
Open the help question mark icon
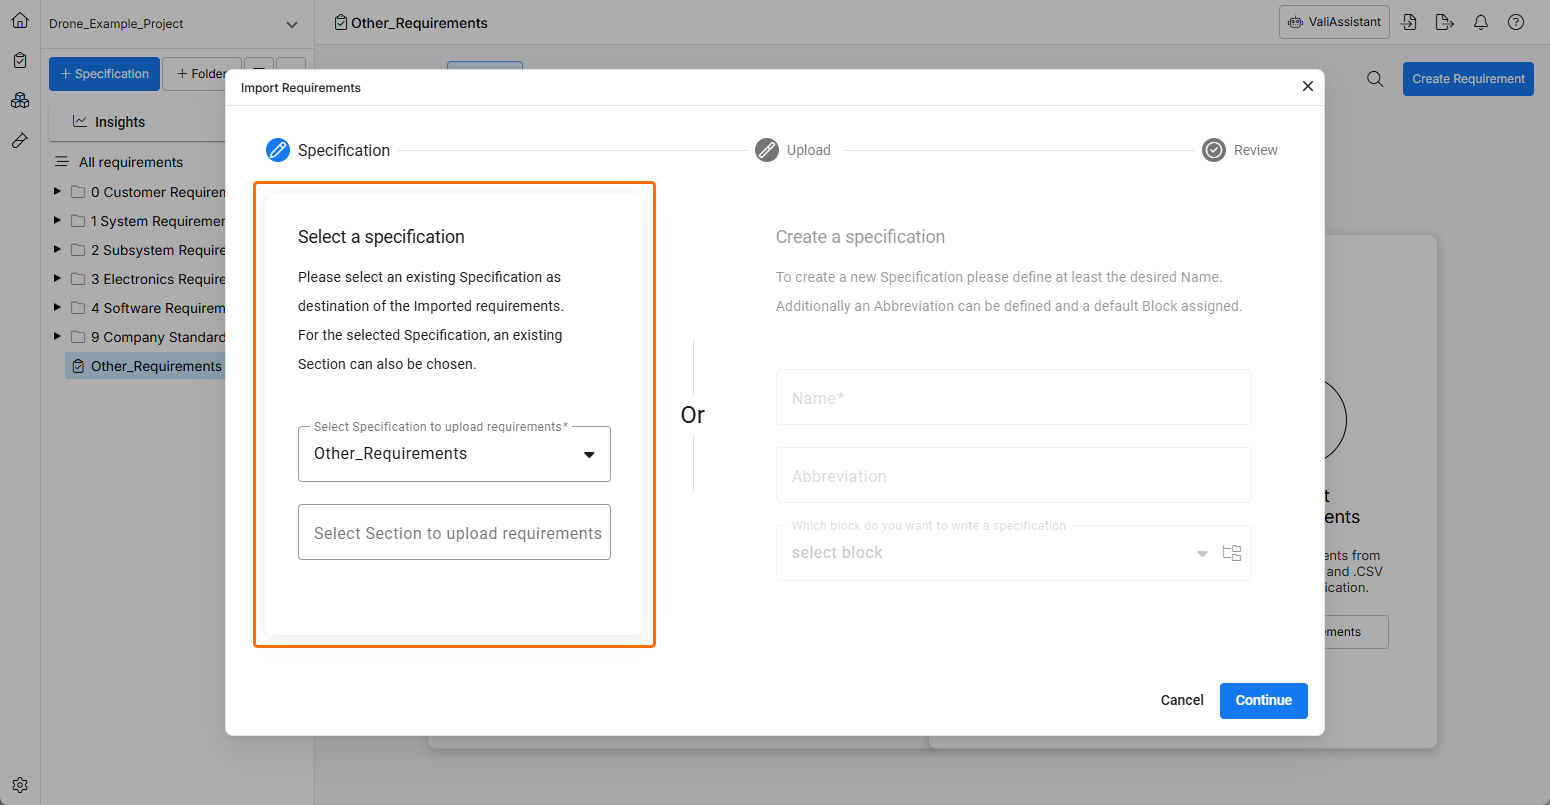[1516, 22]
